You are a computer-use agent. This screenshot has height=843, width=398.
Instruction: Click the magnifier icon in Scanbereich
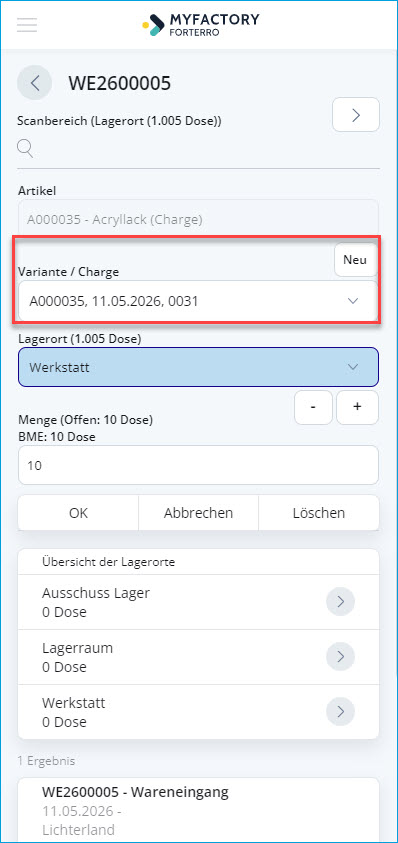[x=25, y=148]
